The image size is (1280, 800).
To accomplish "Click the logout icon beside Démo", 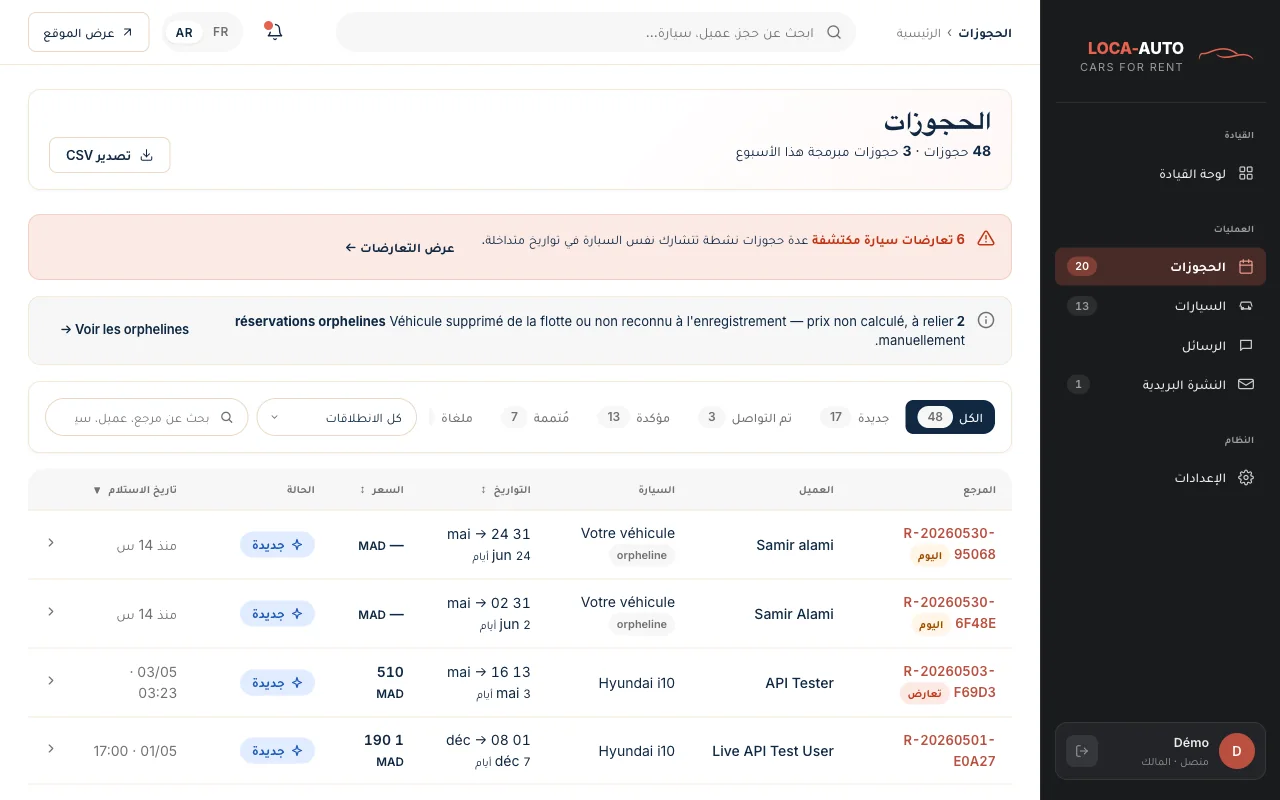I will [1082, 751].
